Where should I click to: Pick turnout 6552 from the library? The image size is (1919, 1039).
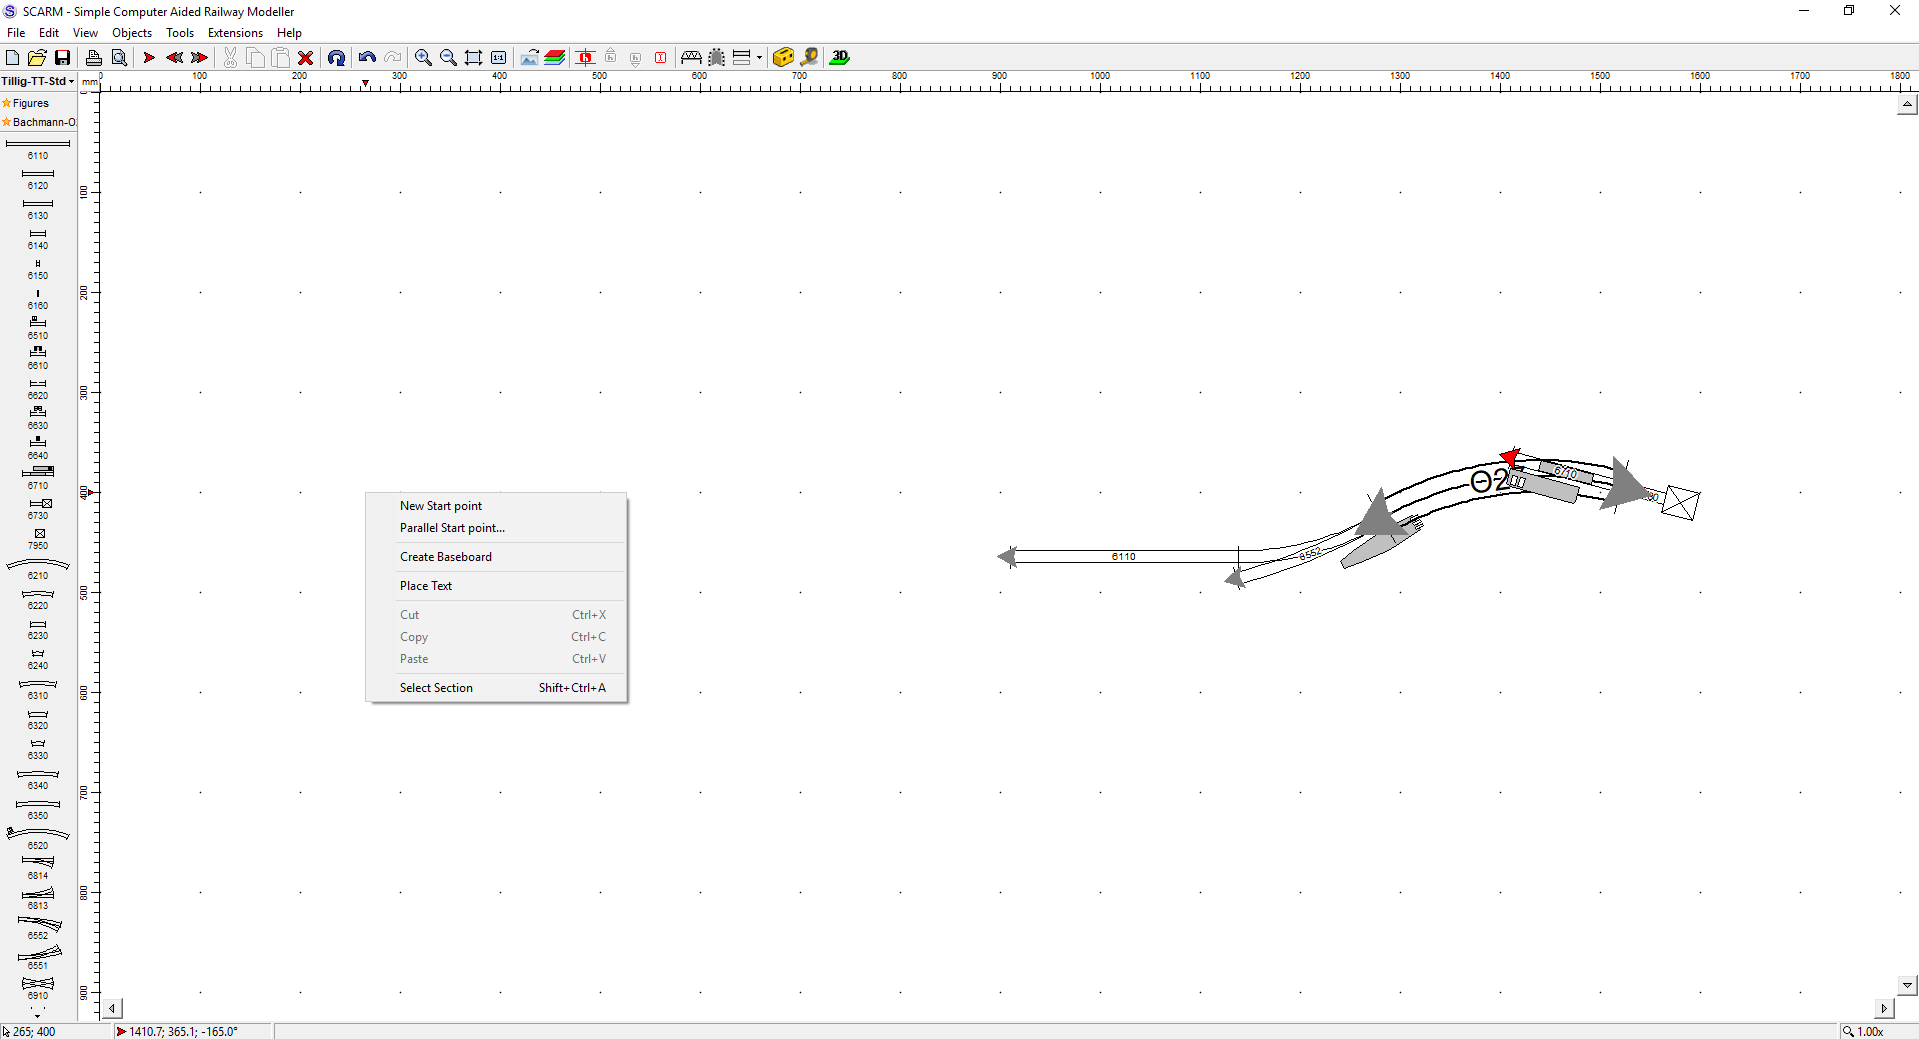[x=38, y=928]
